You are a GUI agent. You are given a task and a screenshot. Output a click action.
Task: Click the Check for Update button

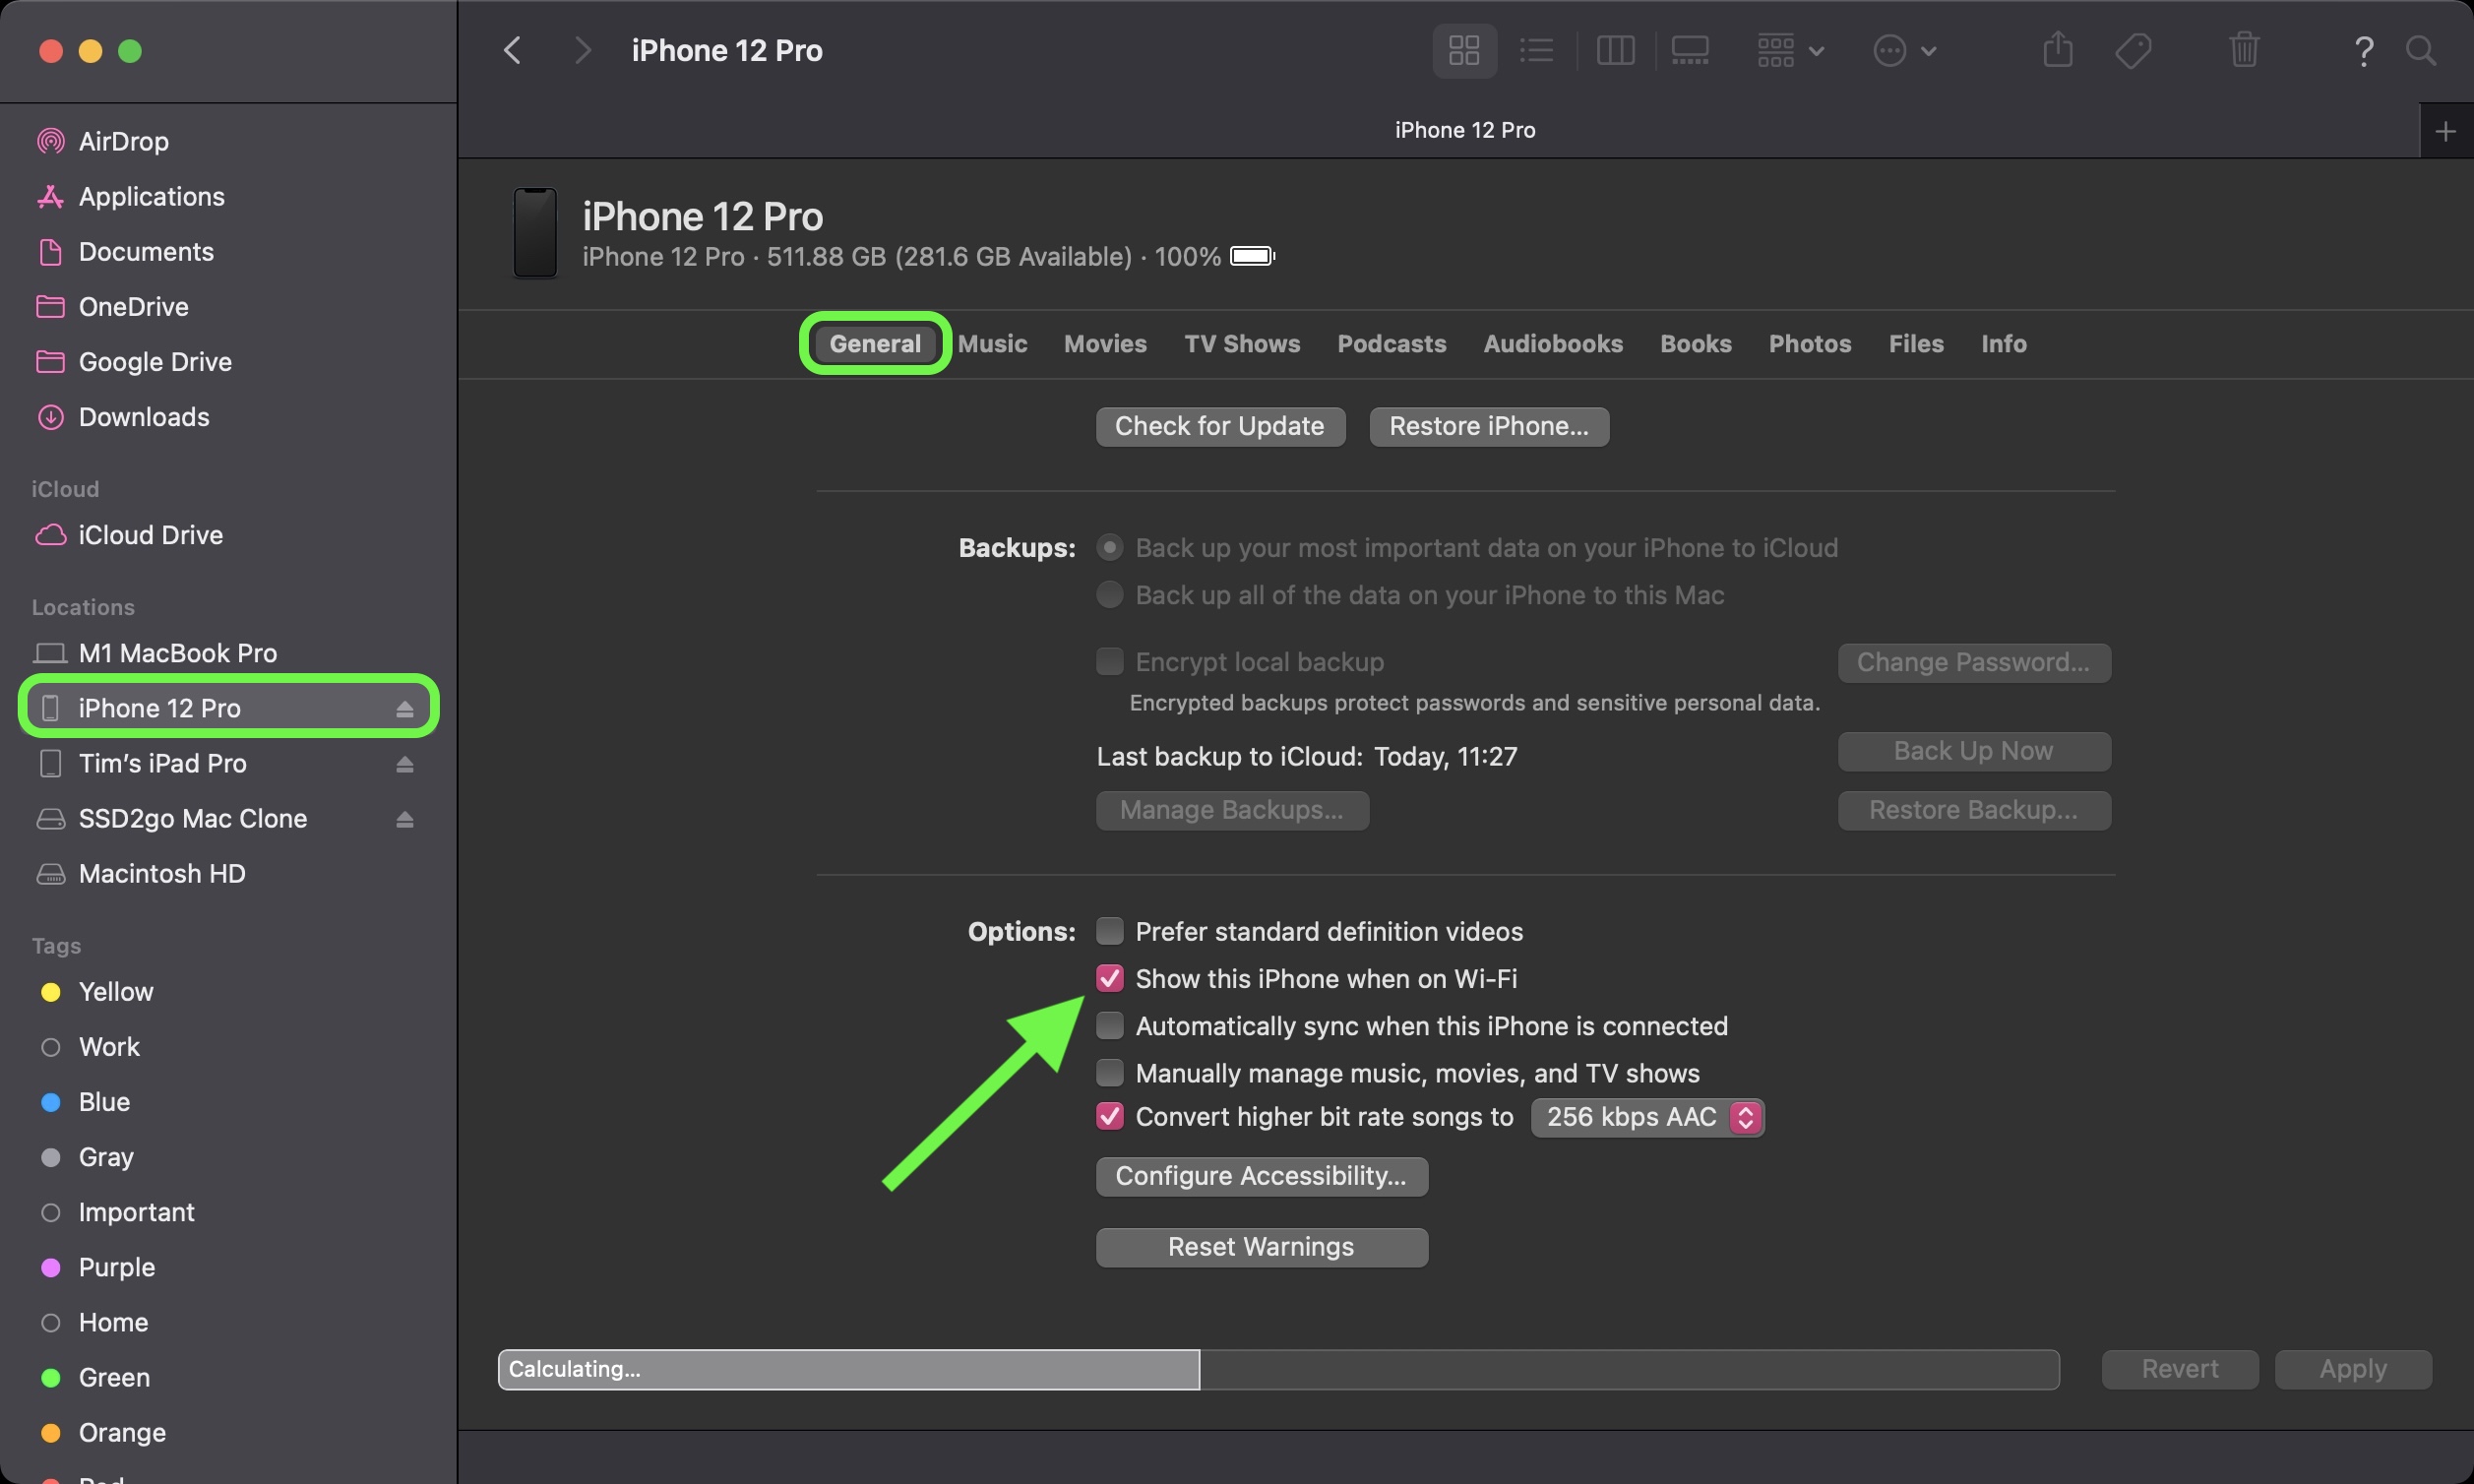(1220, 424)
